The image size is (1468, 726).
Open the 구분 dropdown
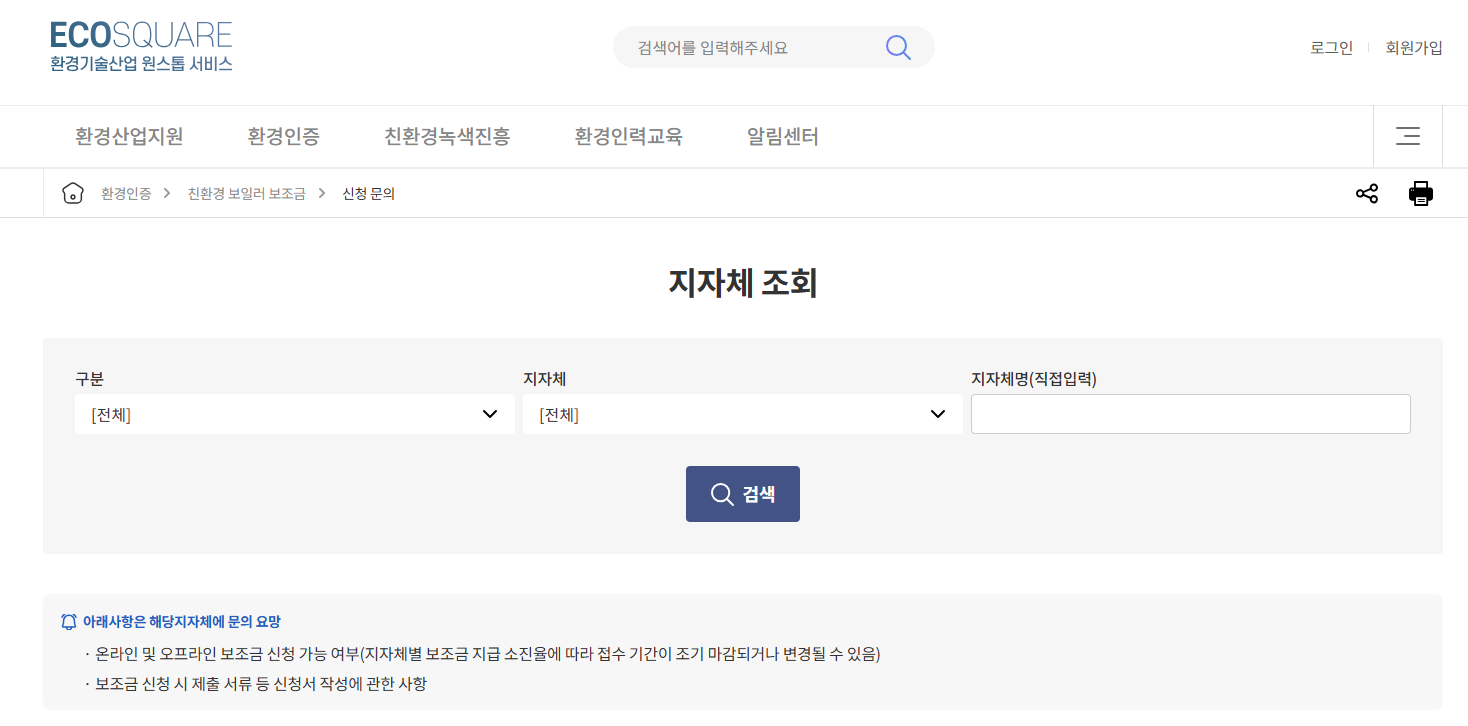(x=295, y=413)
